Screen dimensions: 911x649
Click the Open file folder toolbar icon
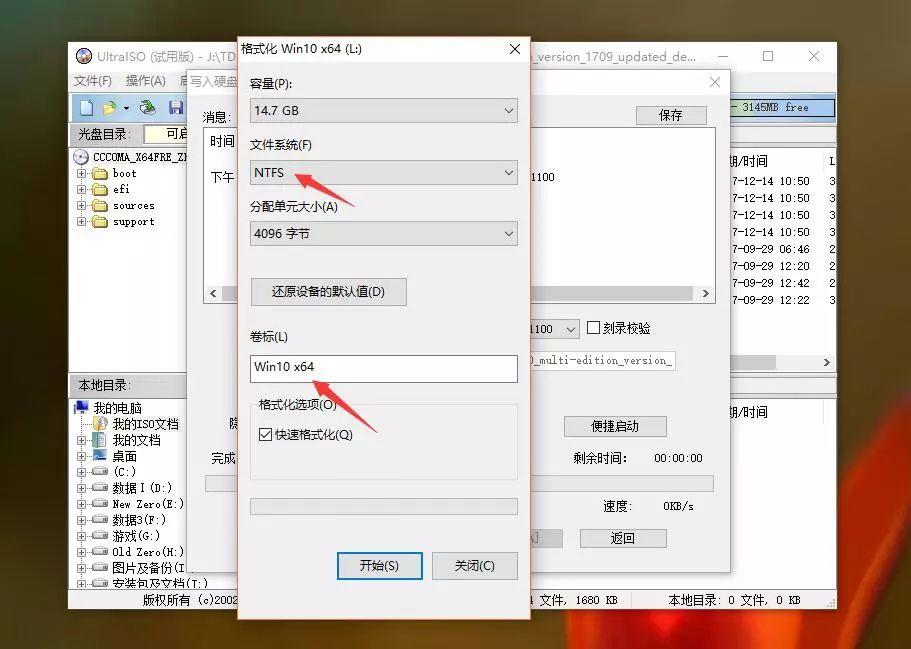pos(109,107)
